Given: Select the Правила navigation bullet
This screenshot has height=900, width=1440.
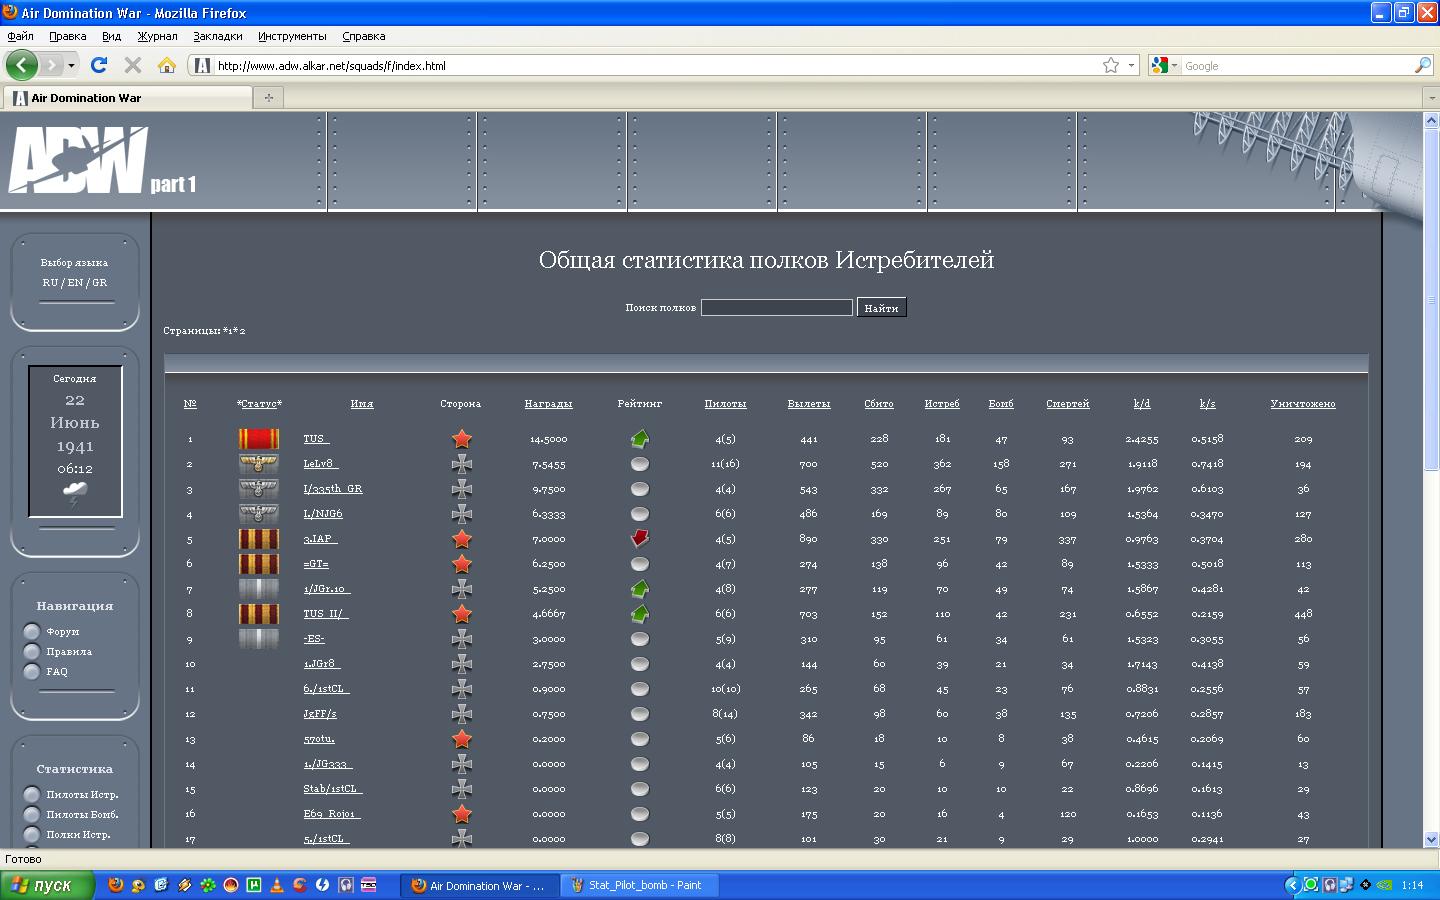Looking at the screenshot, I should [x=32, y=651].
